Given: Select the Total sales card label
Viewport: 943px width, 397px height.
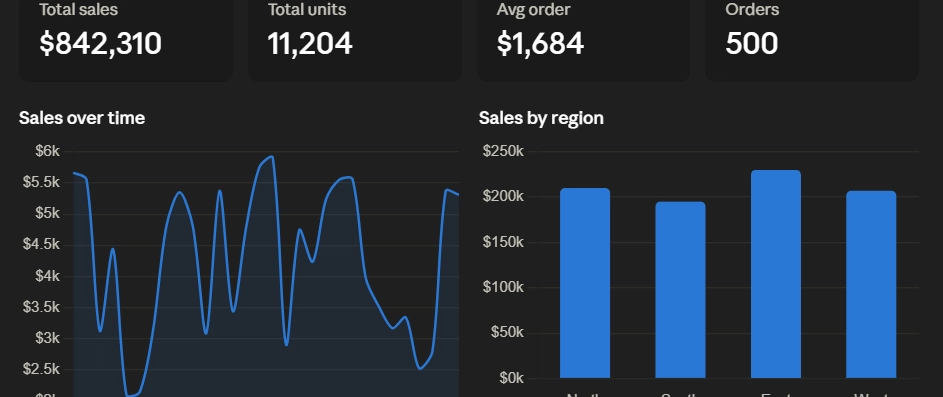Looking at the screenshot, I should click(79, 9).
